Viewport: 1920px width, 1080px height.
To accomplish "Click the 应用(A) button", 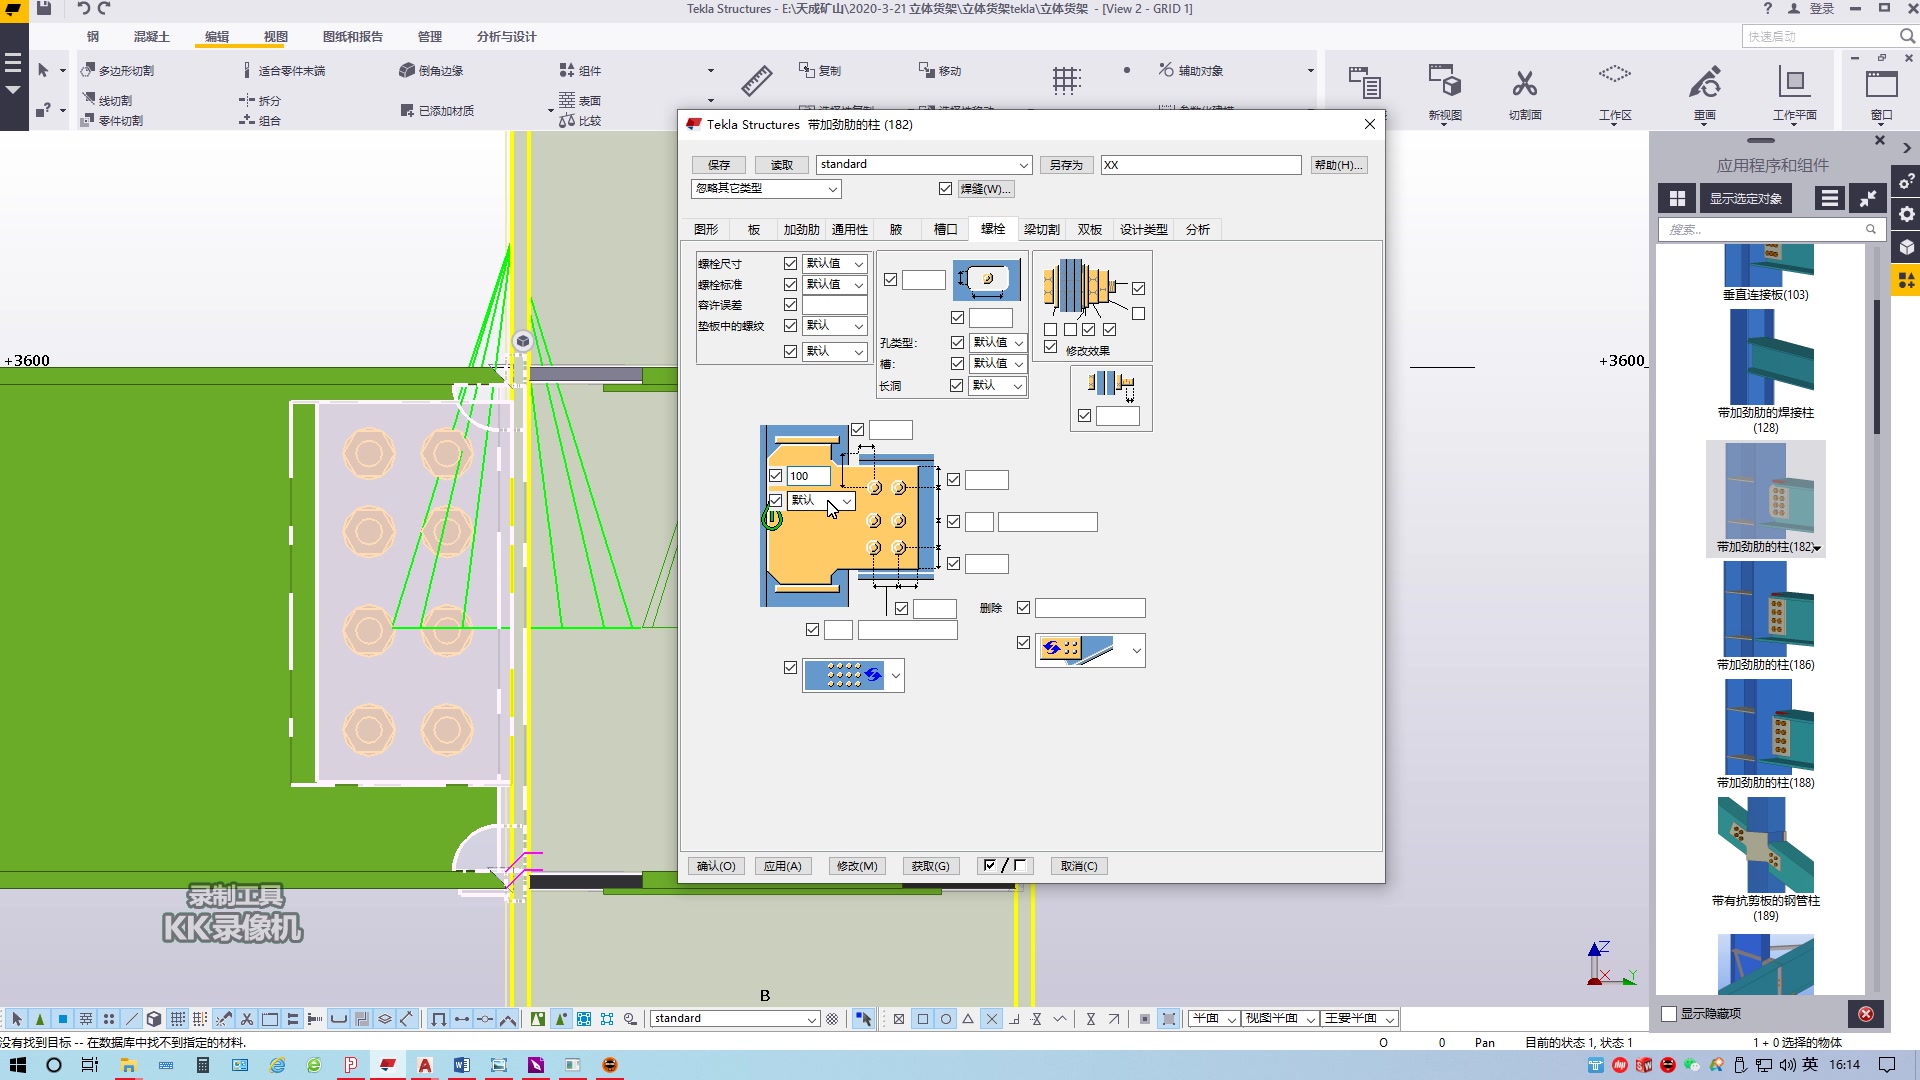I will pyautogui.click(x=781, y=866).
